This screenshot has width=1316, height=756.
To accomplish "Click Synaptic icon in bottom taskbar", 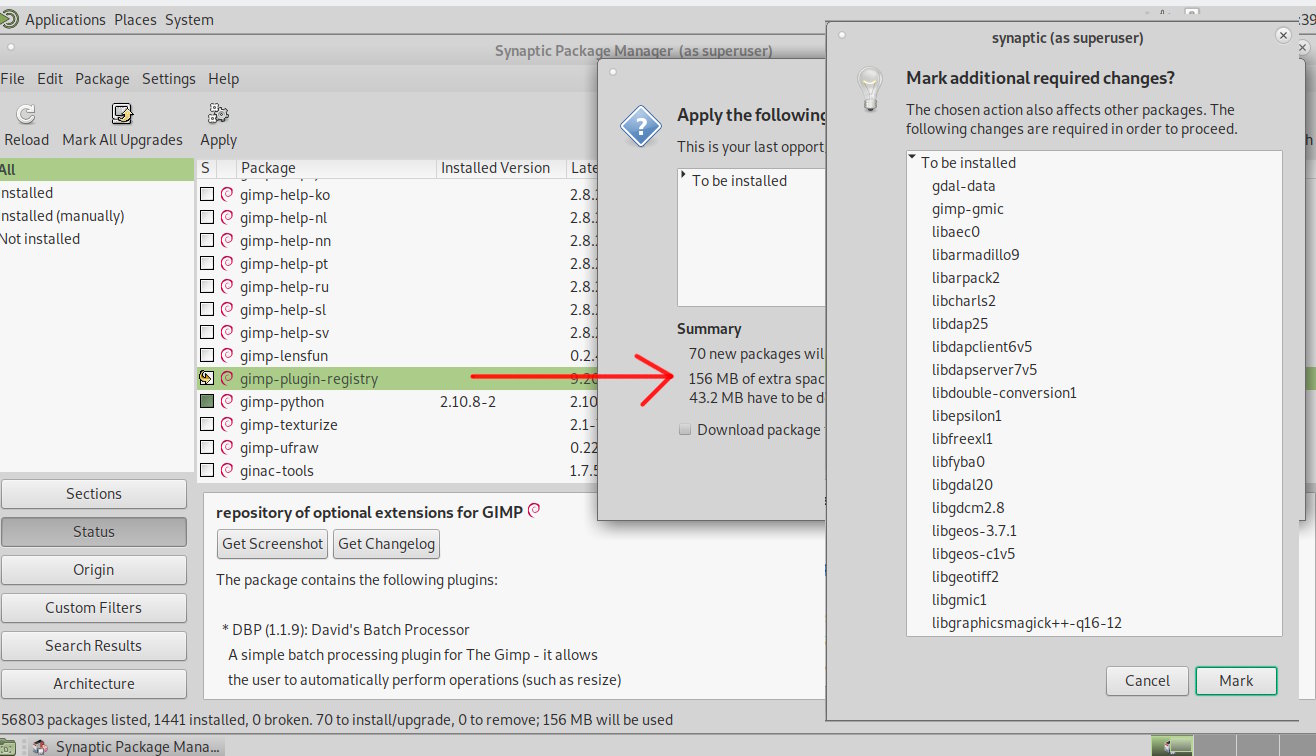I will tap(40, 747).
